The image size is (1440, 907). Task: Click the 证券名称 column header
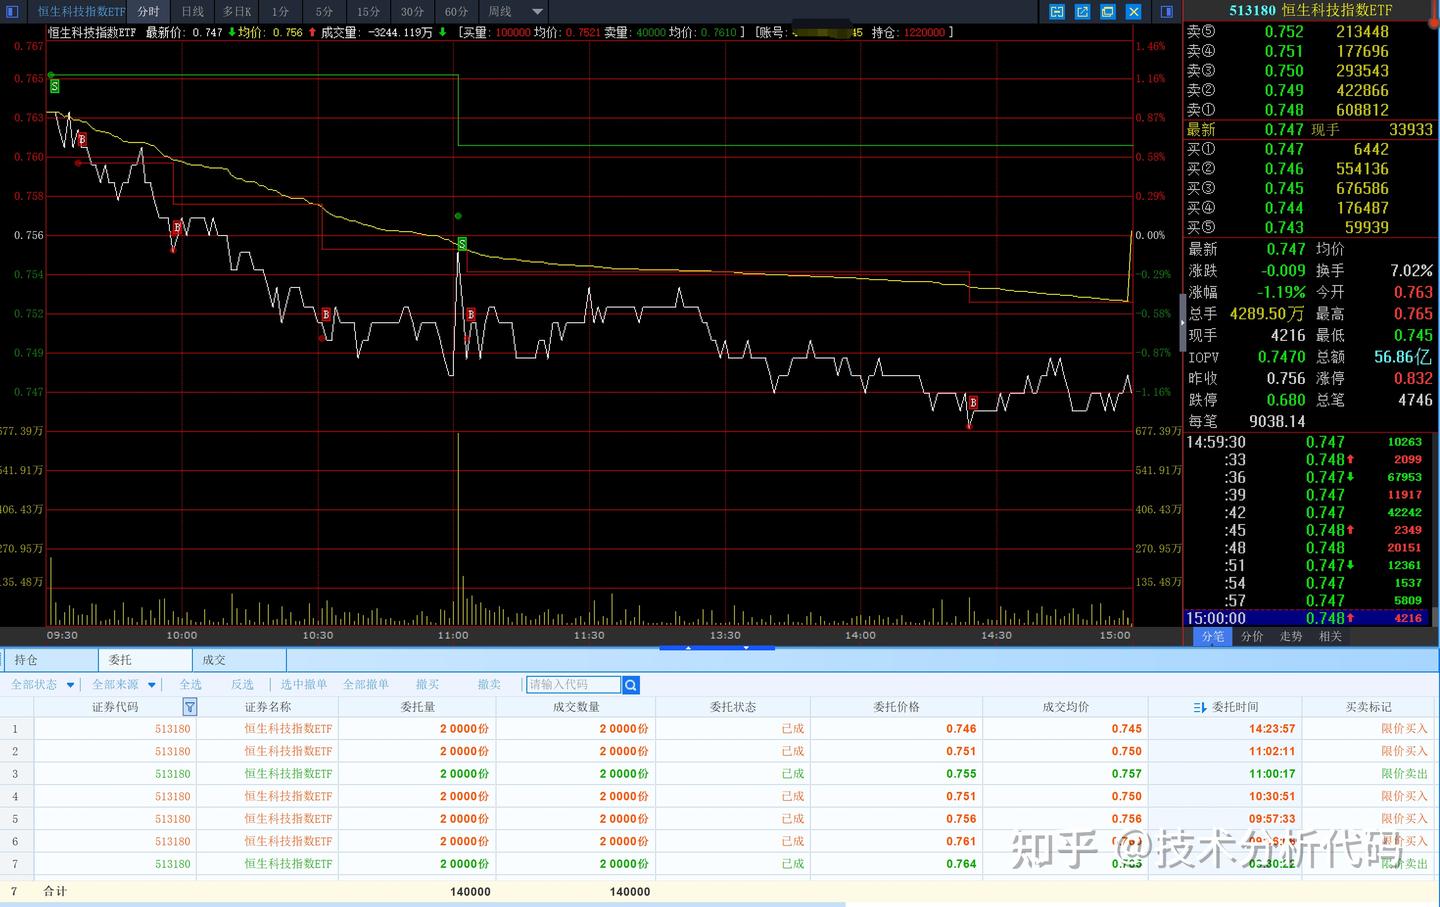268,707
